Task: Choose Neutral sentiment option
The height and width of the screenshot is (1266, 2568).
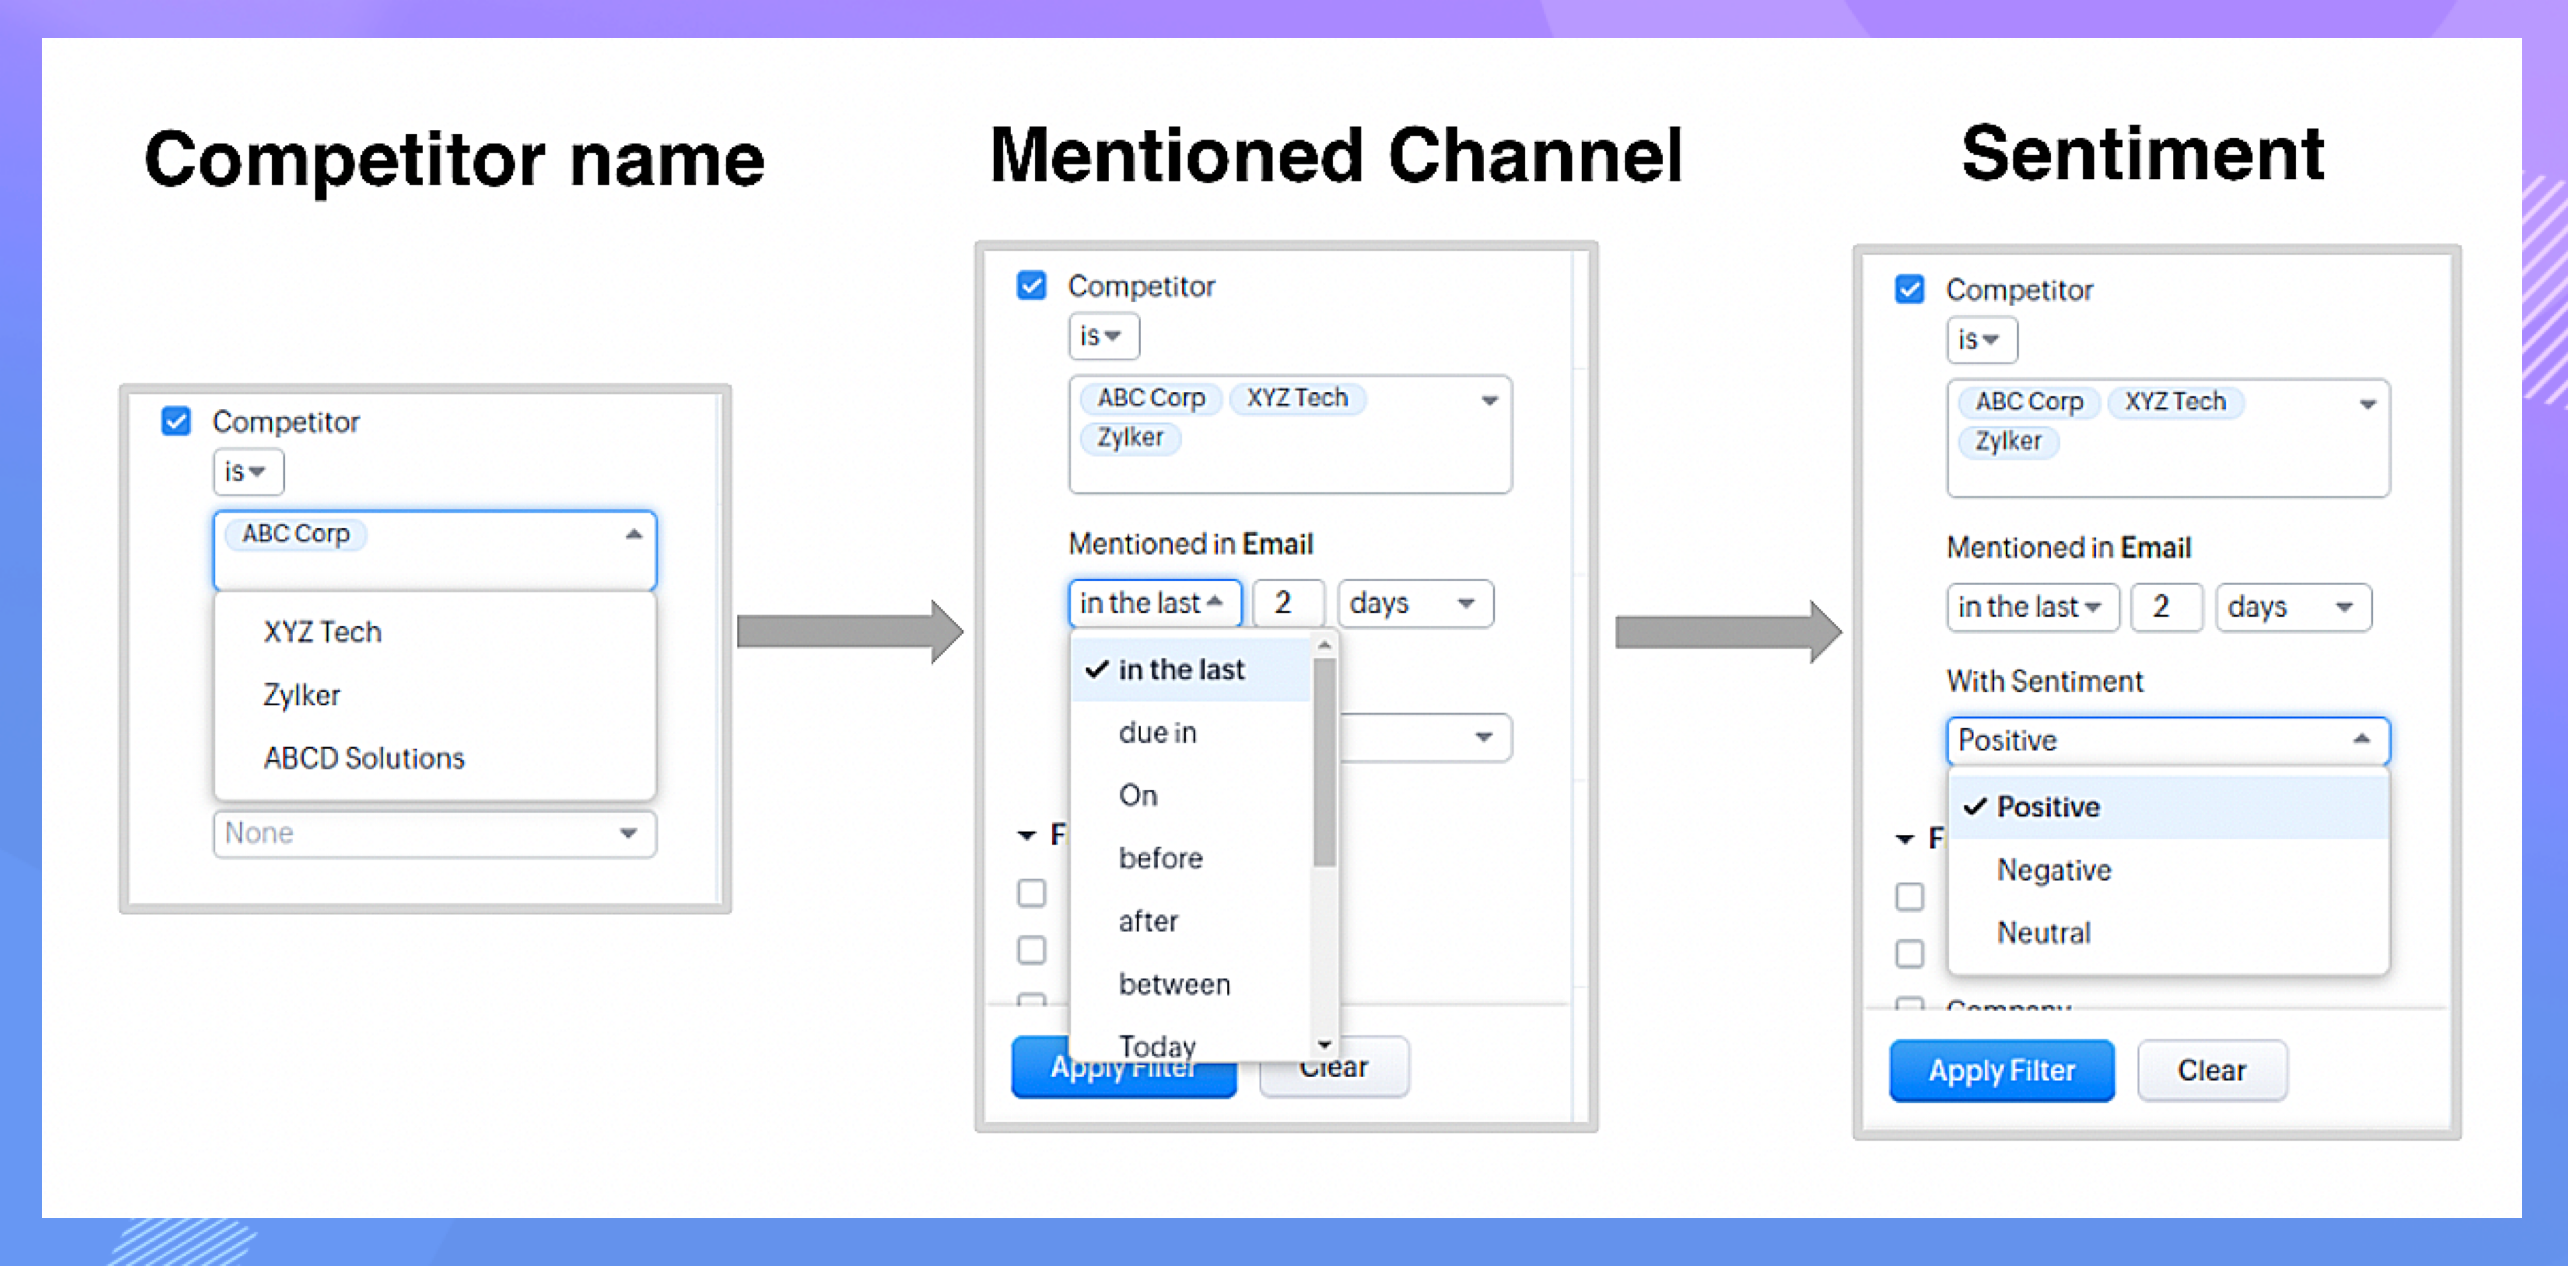Action: [x=2043, y=933]
